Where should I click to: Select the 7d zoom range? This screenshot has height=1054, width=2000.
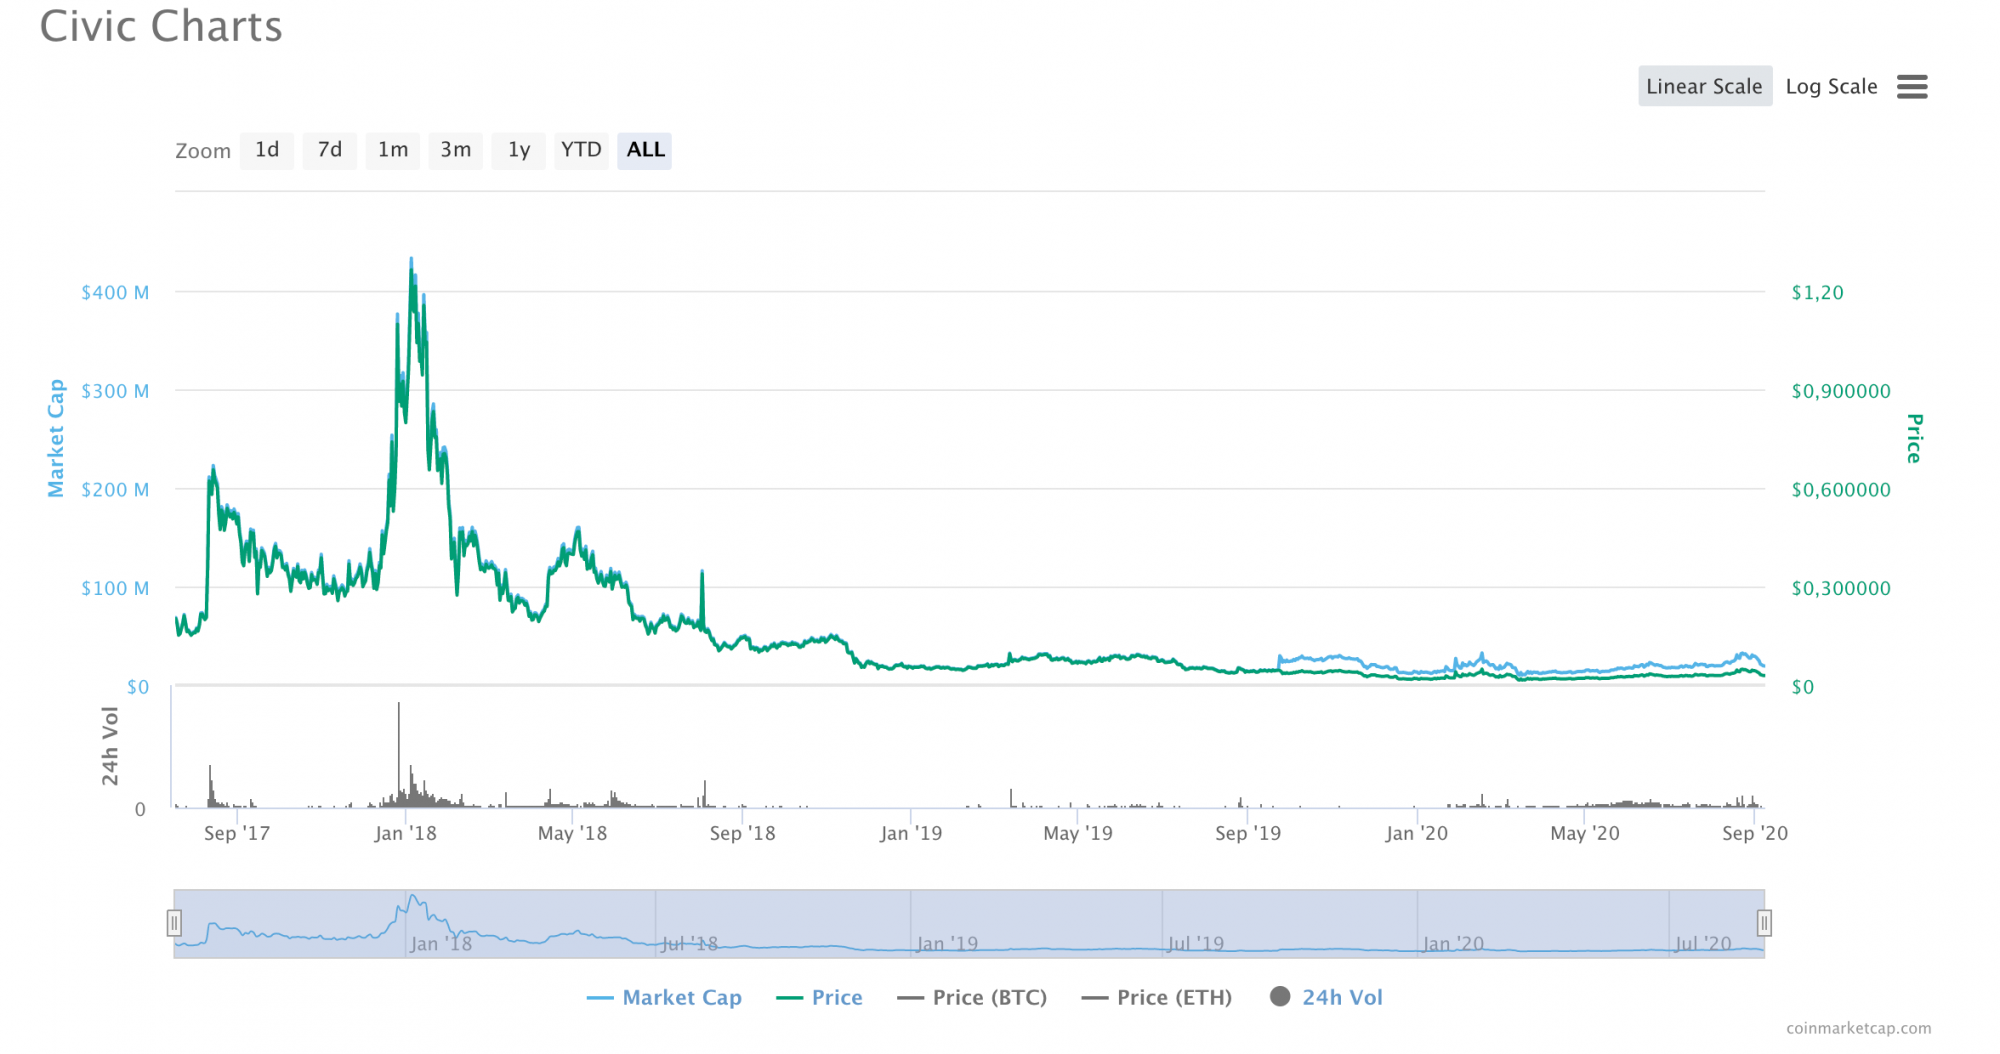click(330, 150)
